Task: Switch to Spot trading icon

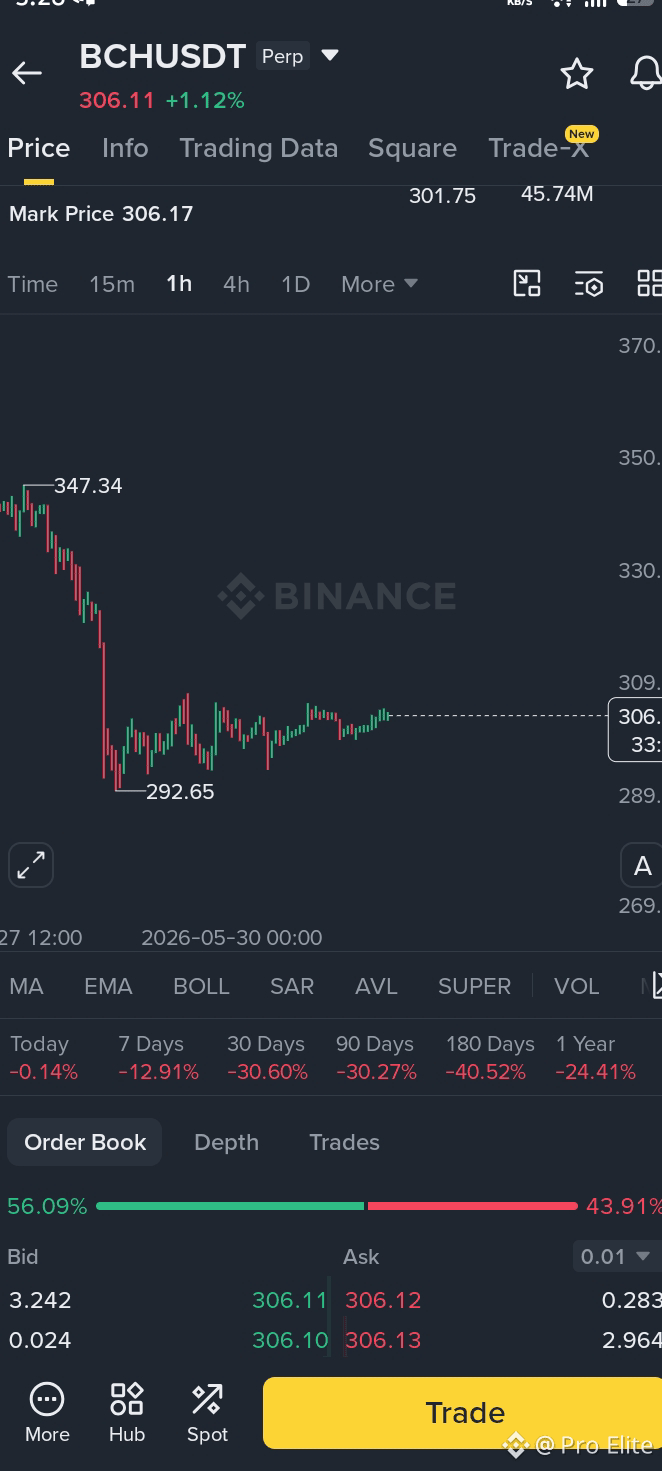Action: [207, 1412]
